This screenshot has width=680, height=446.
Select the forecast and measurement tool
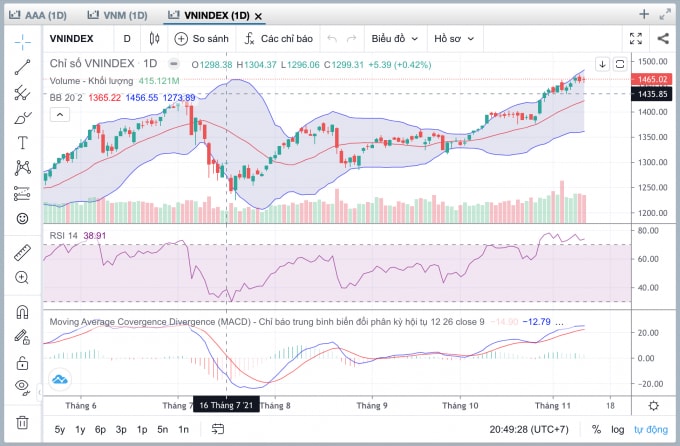point(22,193)
